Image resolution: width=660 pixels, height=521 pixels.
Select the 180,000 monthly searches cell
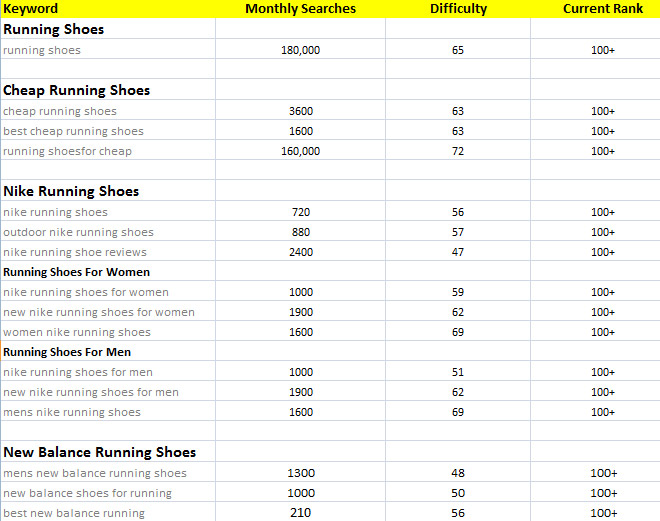coord(300,50)
